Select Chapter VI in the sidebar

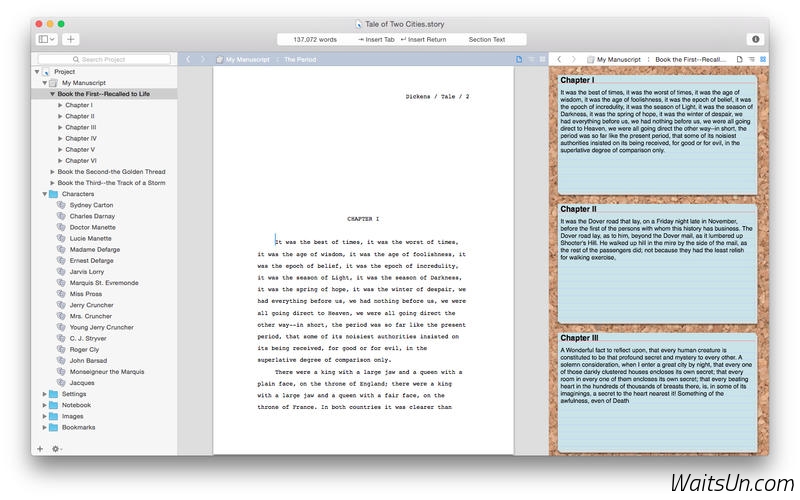pos(81,161)
